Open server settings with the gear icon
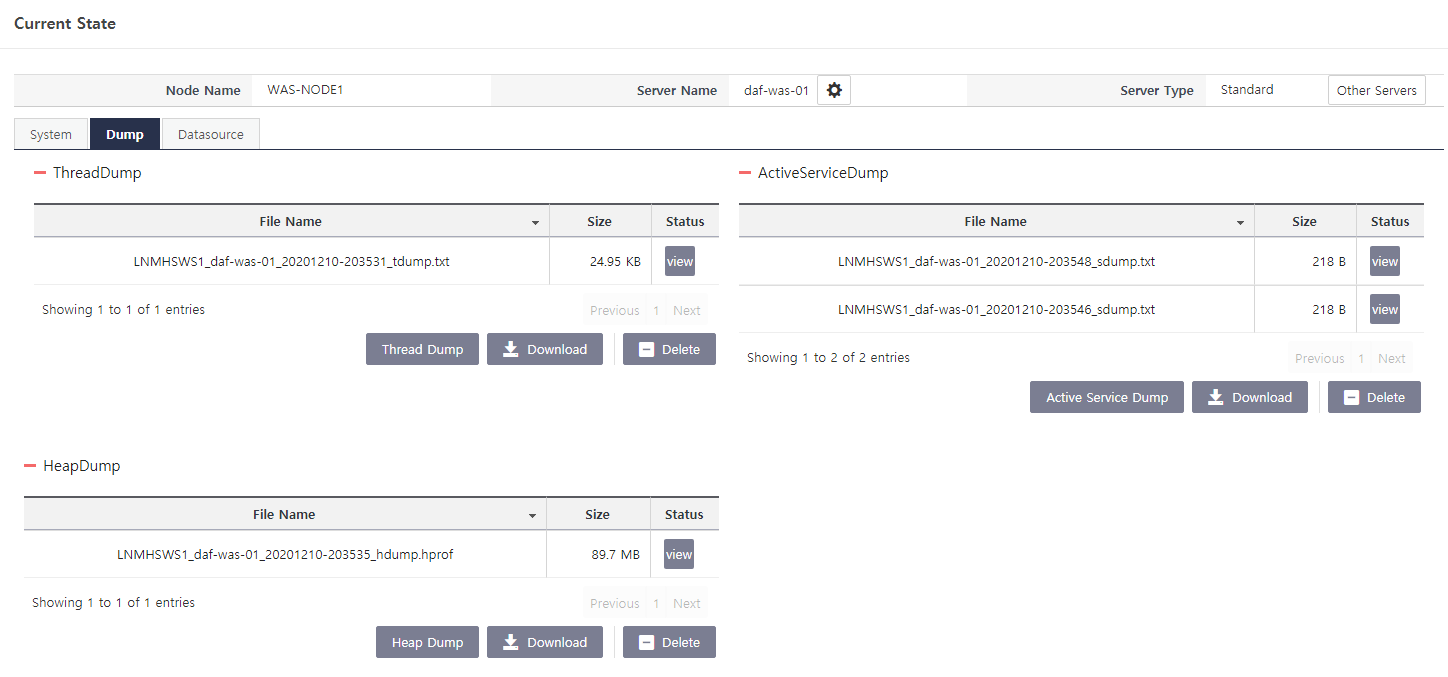 coord(833,89)
